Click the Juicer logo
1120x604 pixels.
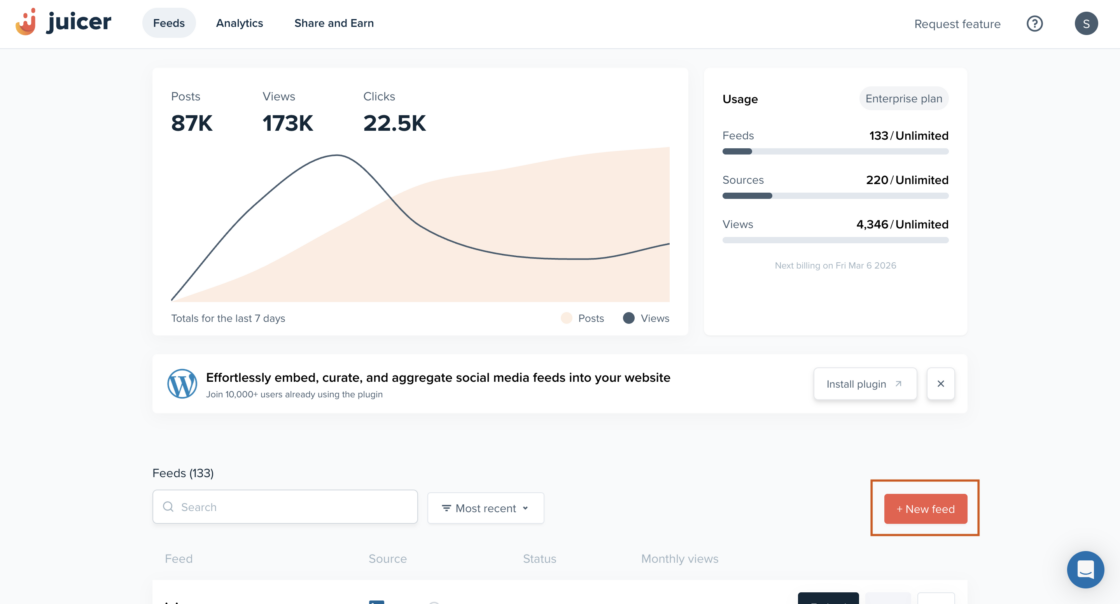(63, 22)
